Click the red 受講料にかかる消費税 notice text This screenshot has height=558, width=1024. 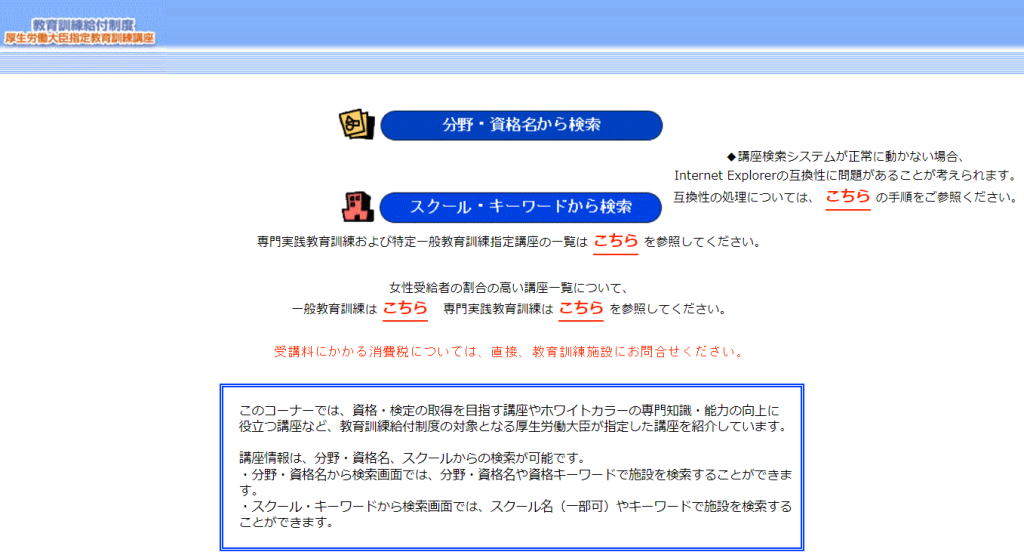click(x=508, y=352)
